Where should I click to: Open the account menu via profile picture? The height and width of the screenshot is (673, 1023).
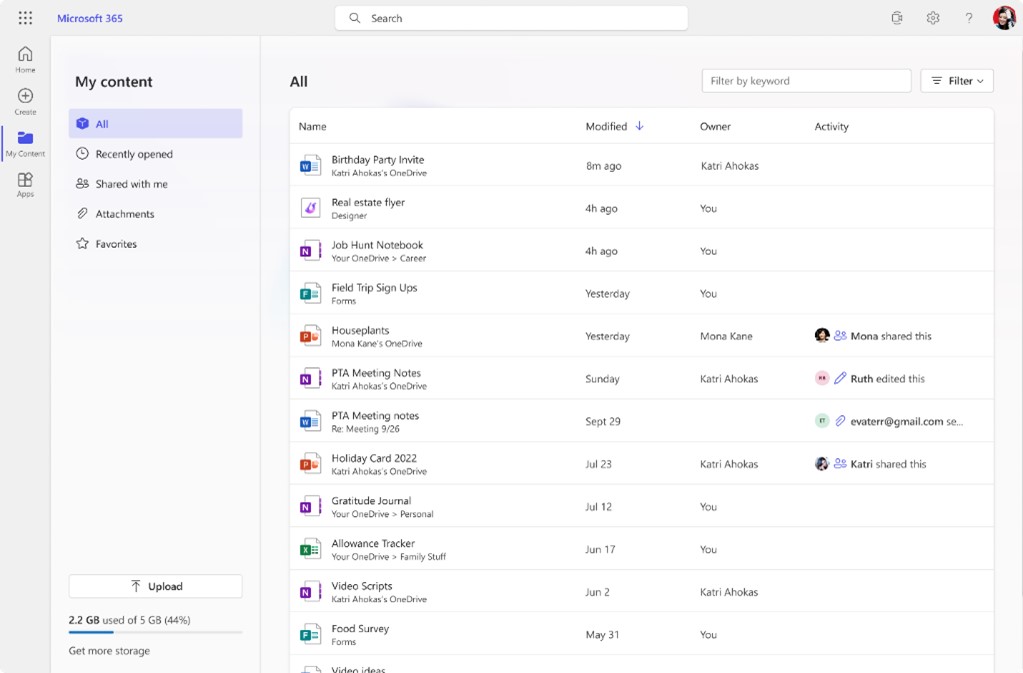pyautogui.click(x=1003, y=17)
